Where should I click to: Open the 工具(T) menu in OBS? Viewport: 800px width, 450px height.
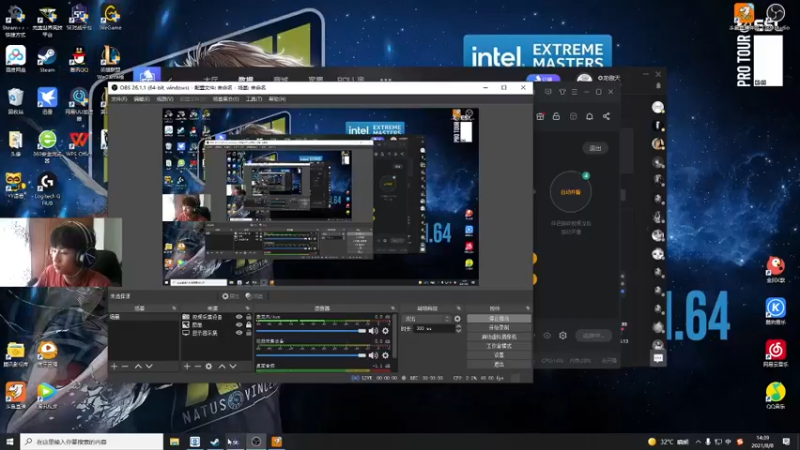pyautogui.click(x=254, y=99)
